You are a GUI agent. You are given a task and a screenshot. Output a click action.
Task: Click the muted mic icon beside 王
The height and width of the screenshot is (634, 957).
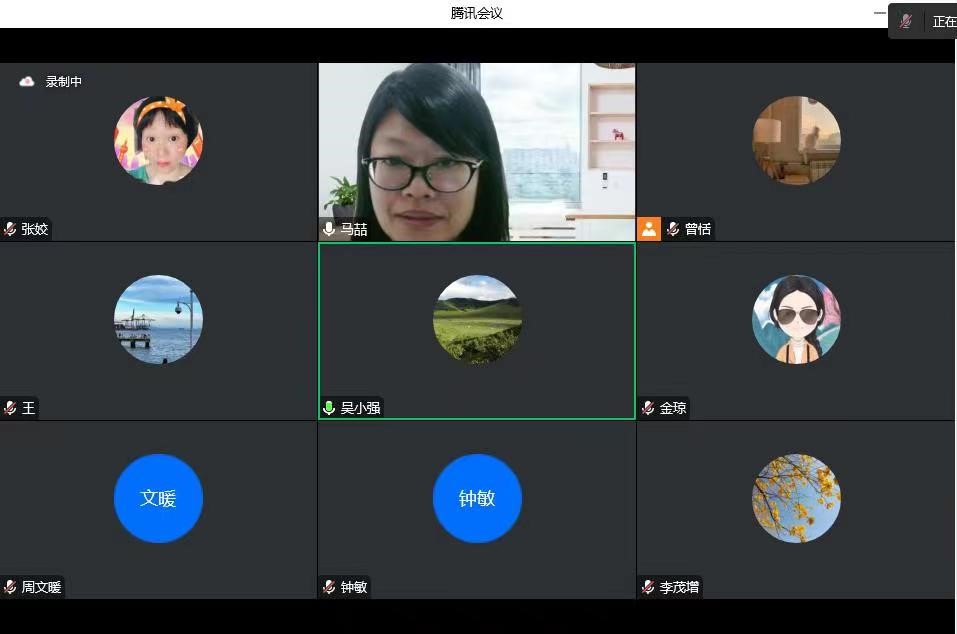click(10, 408)
